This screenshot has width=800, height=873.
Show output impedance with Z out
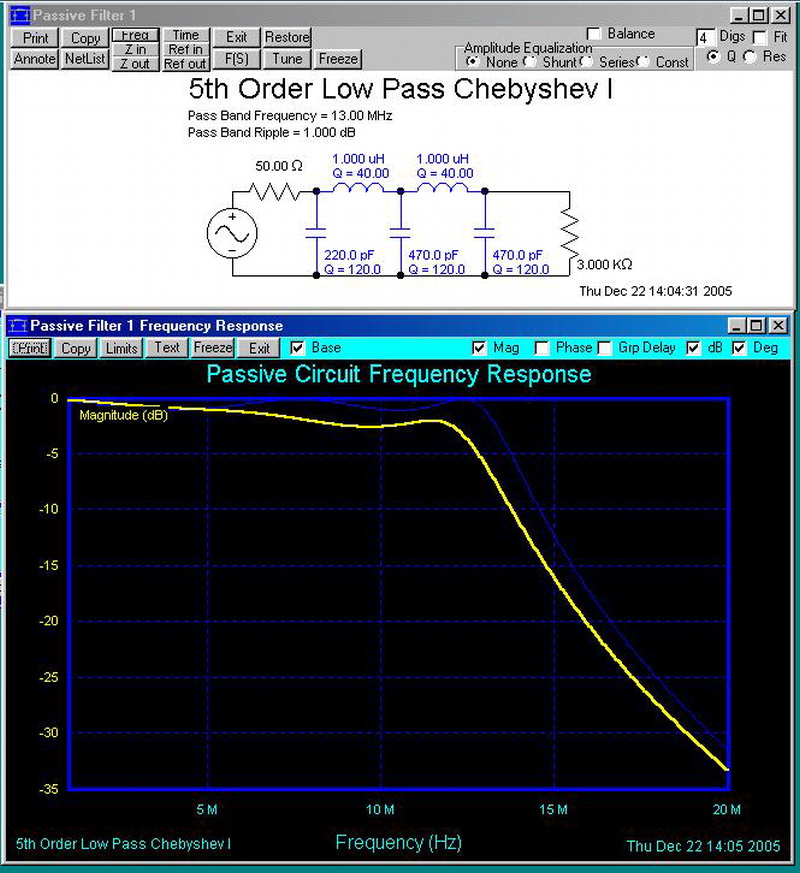(x=135, y=64)
